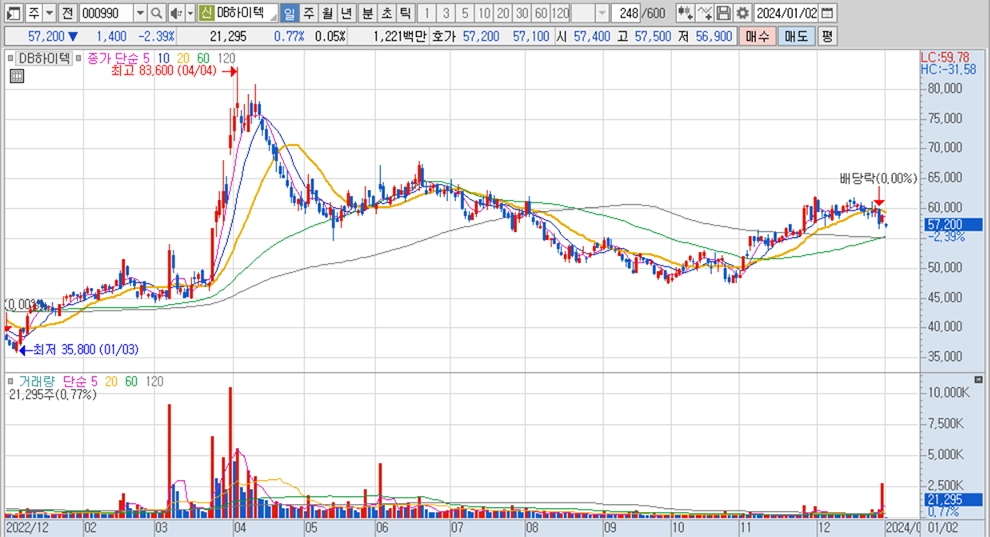Select interval 1 button
Screen dimensions: 990x537
[x=427, y=13]
